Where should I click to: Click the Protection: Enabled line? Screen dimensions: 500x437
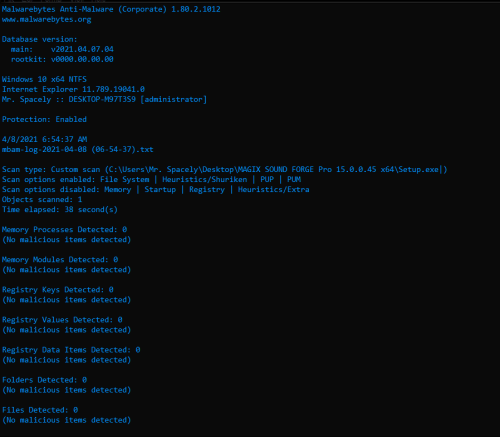coord(44,119)
